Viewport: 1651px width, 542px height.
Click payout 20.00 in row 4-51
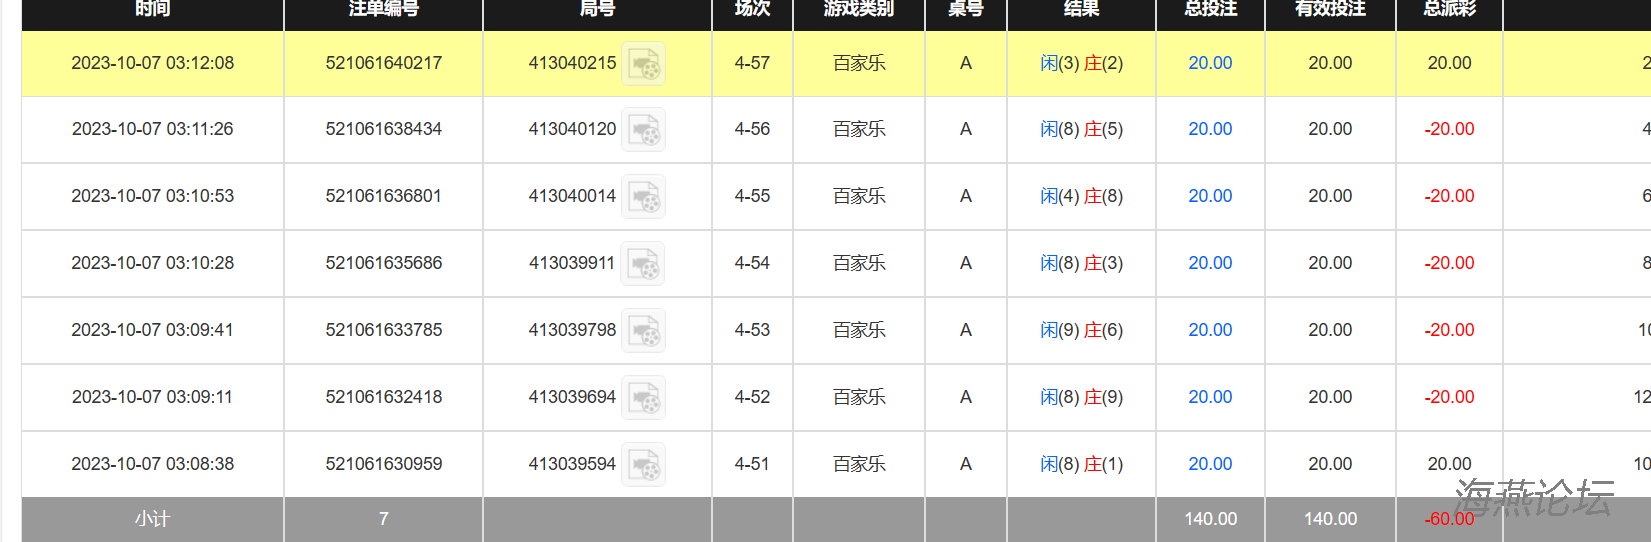tap(1449, 464)
